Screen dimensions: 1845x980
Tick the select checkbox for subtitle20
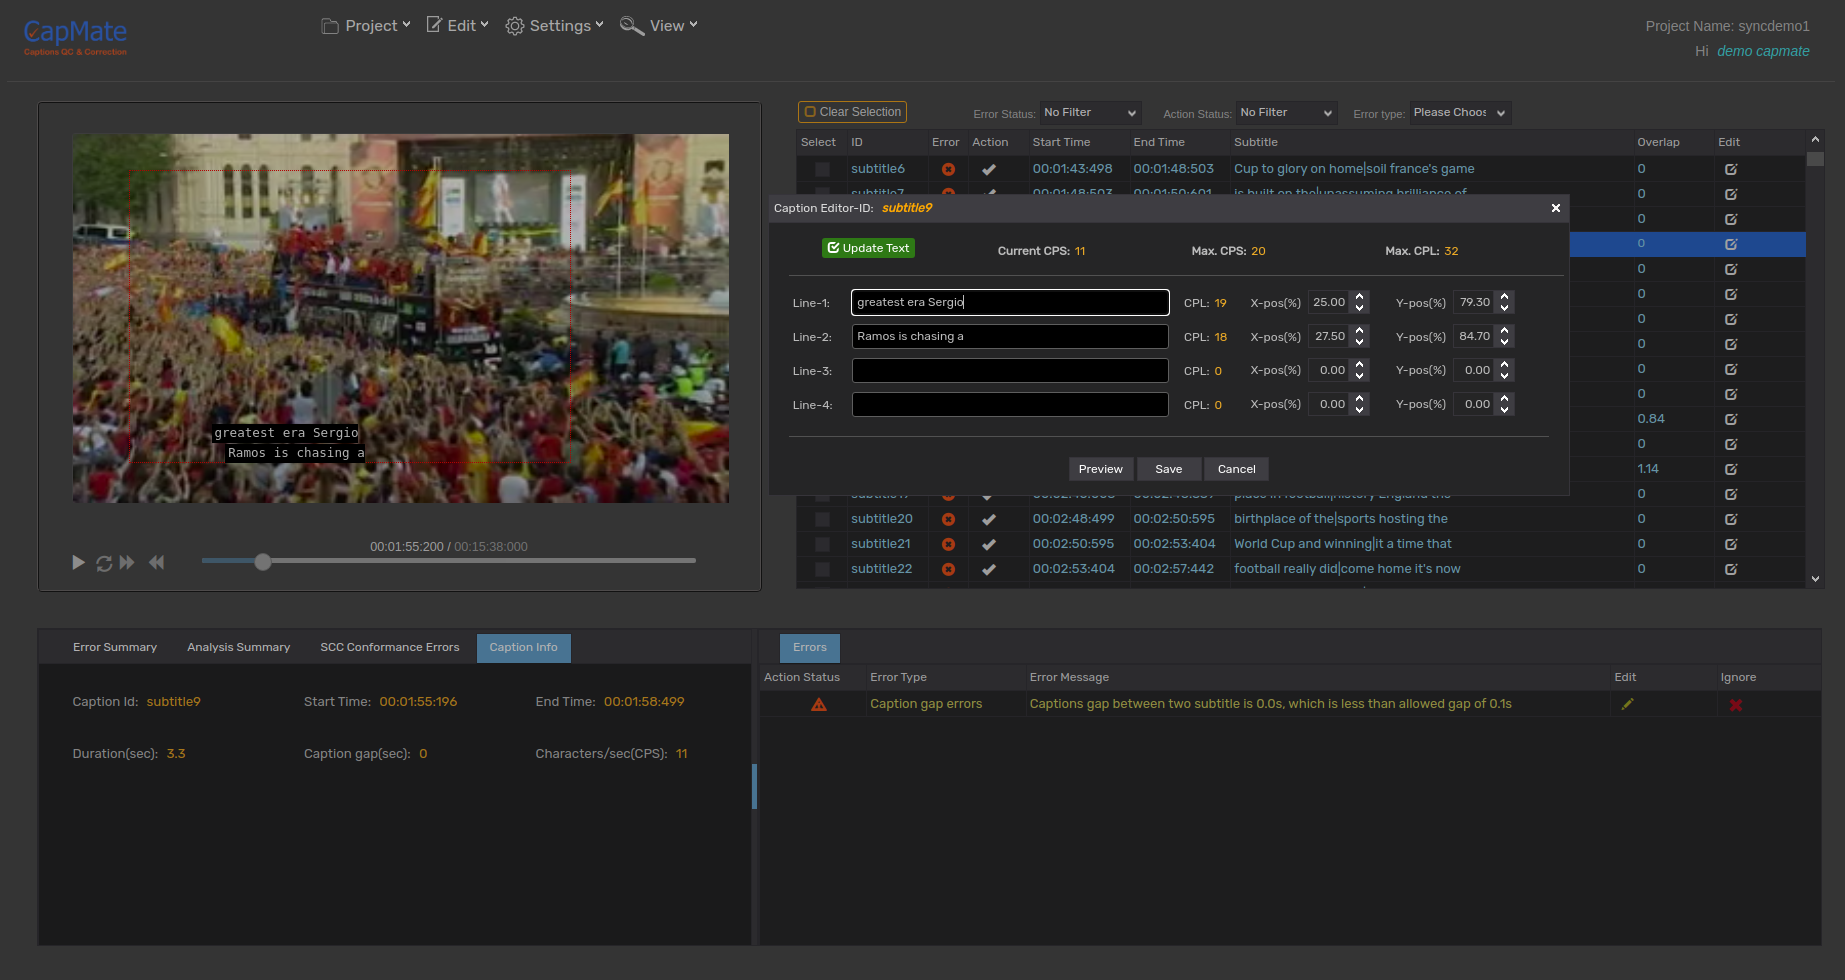click(x=822, y=519)
